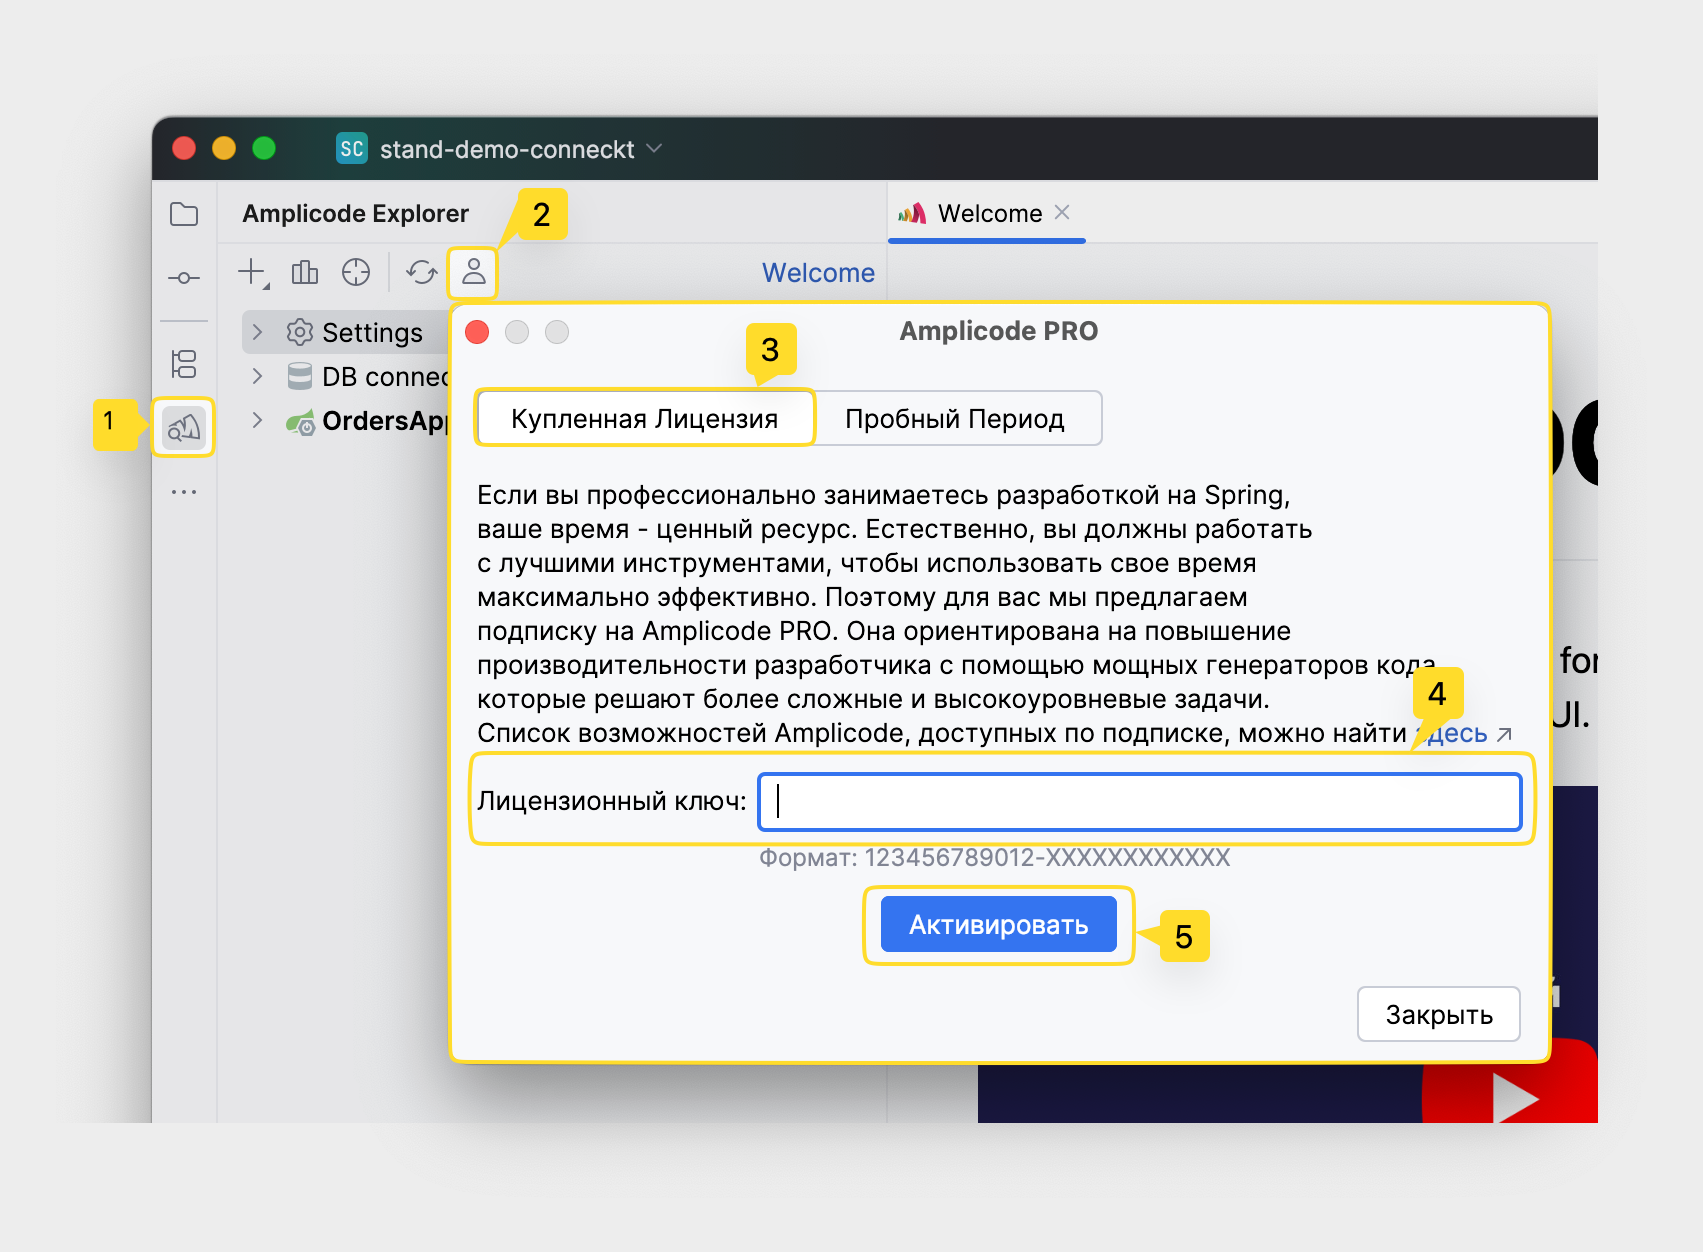Switch to the Пробный Период tab
Screen dimensions: 1703x1252
pos(955,418)
